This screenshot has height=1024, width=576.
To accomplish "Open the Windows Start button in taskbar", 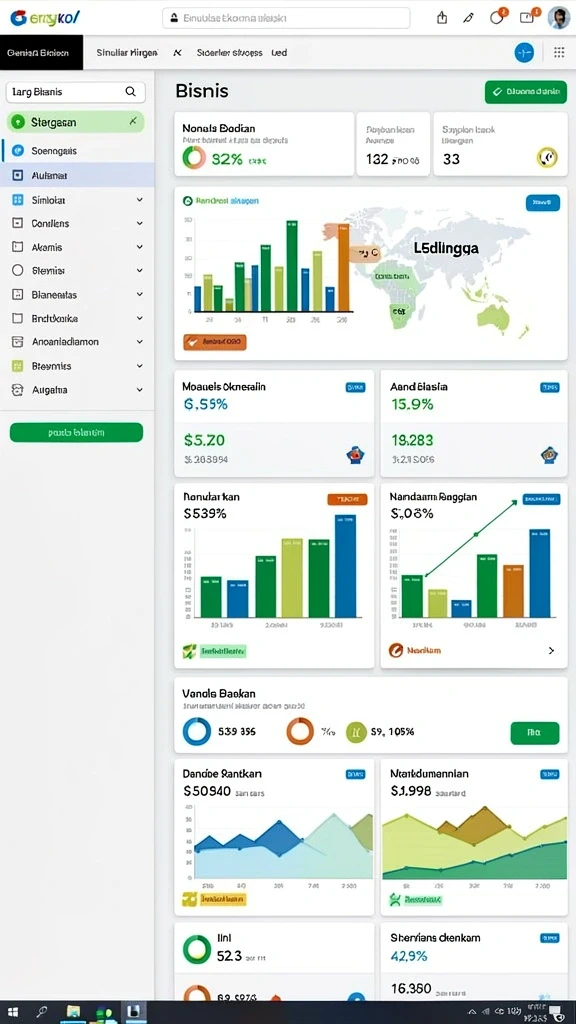I will tap(12, 1012).
